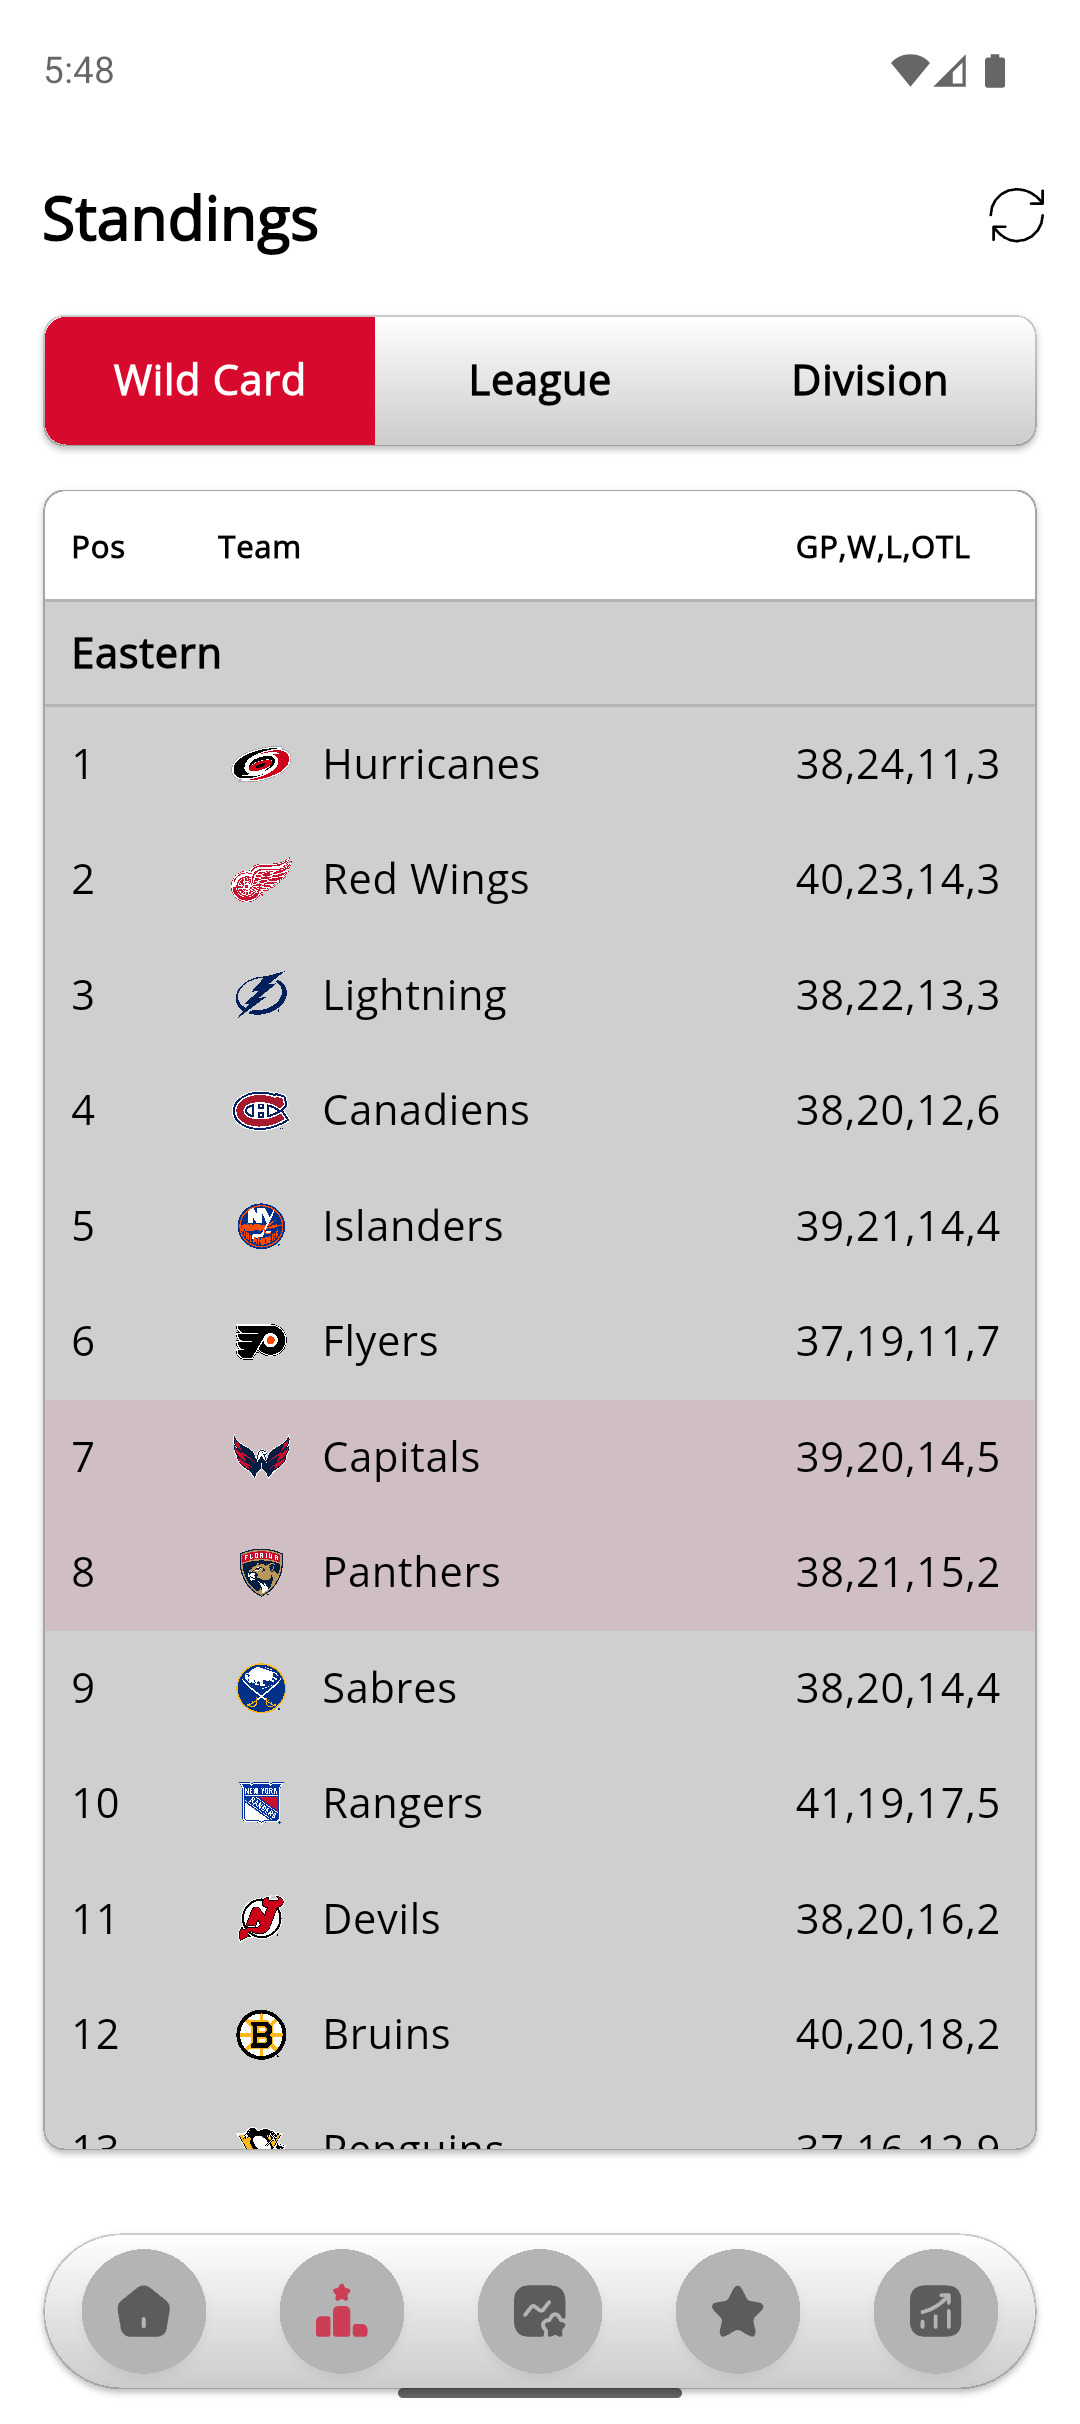Switch to the League tab

(x=539, y=381)
